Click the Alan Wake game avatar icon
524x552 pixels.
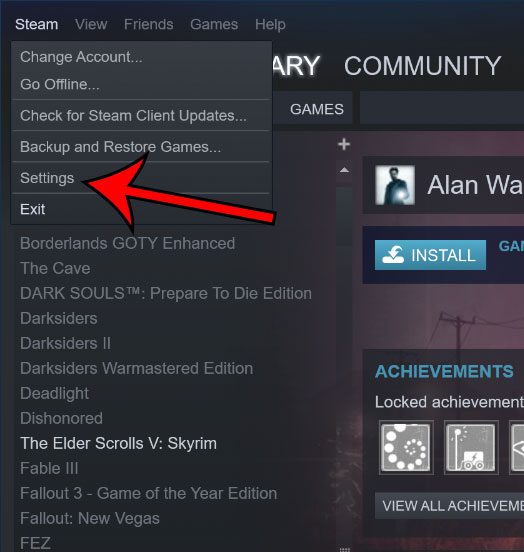[395, 185]
